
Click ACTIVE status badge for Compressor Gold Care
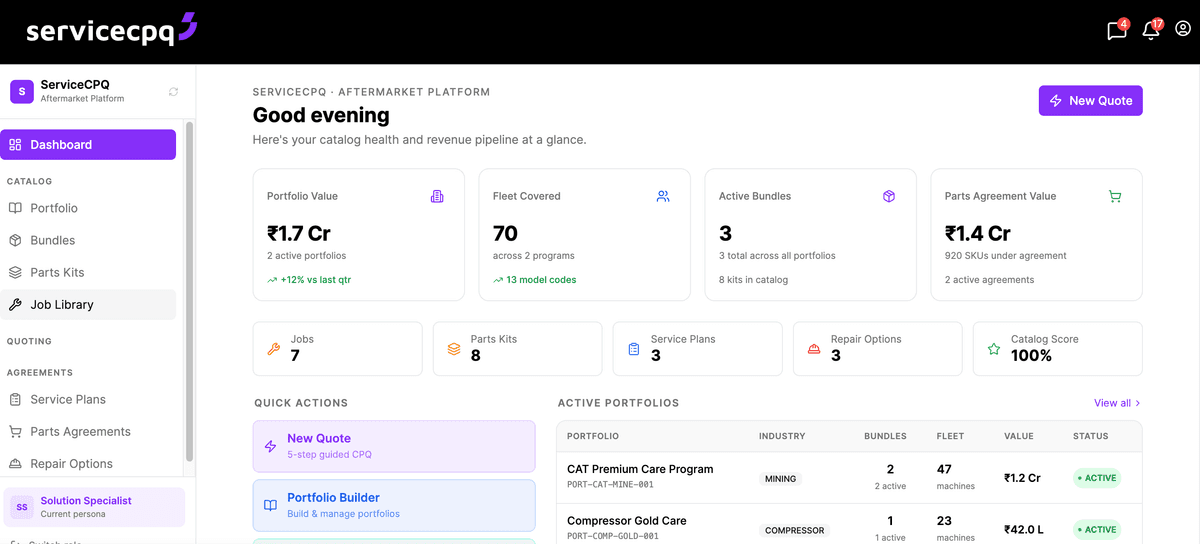tap(1097, 530)
